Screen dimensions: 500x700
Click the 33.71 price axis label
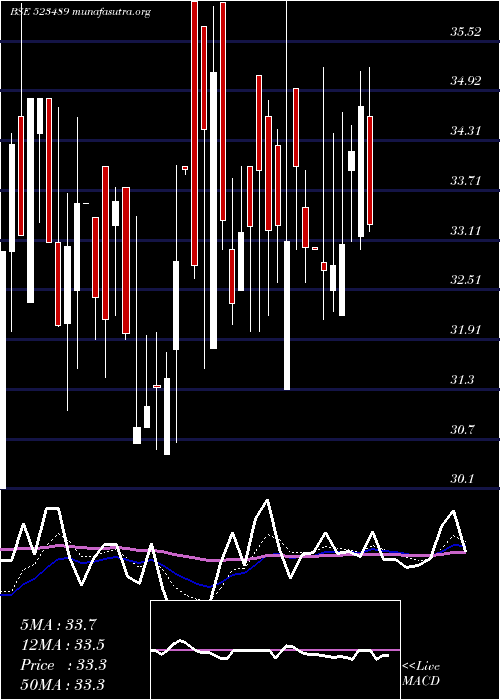pyautogui.click(x=466, y=181)
